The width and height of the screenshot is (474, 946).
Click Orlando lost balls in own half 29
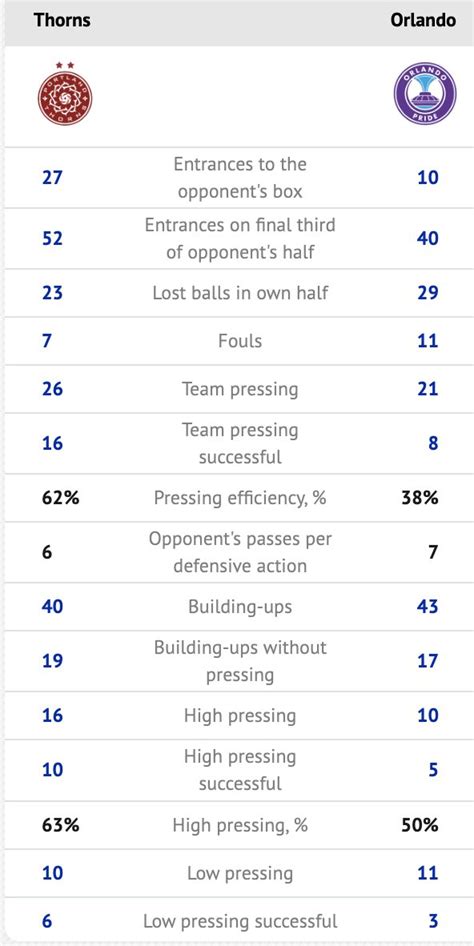(x=428, y=293)
